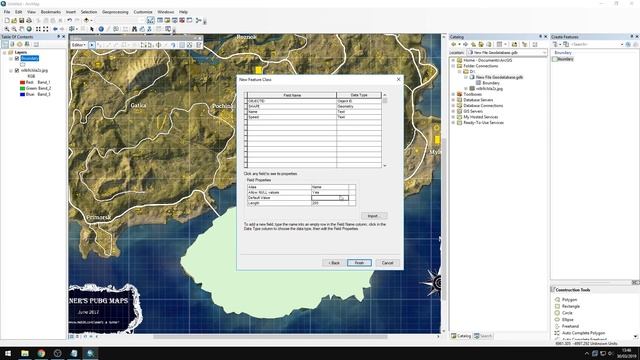Close the New Feature Class dialog

398,80
